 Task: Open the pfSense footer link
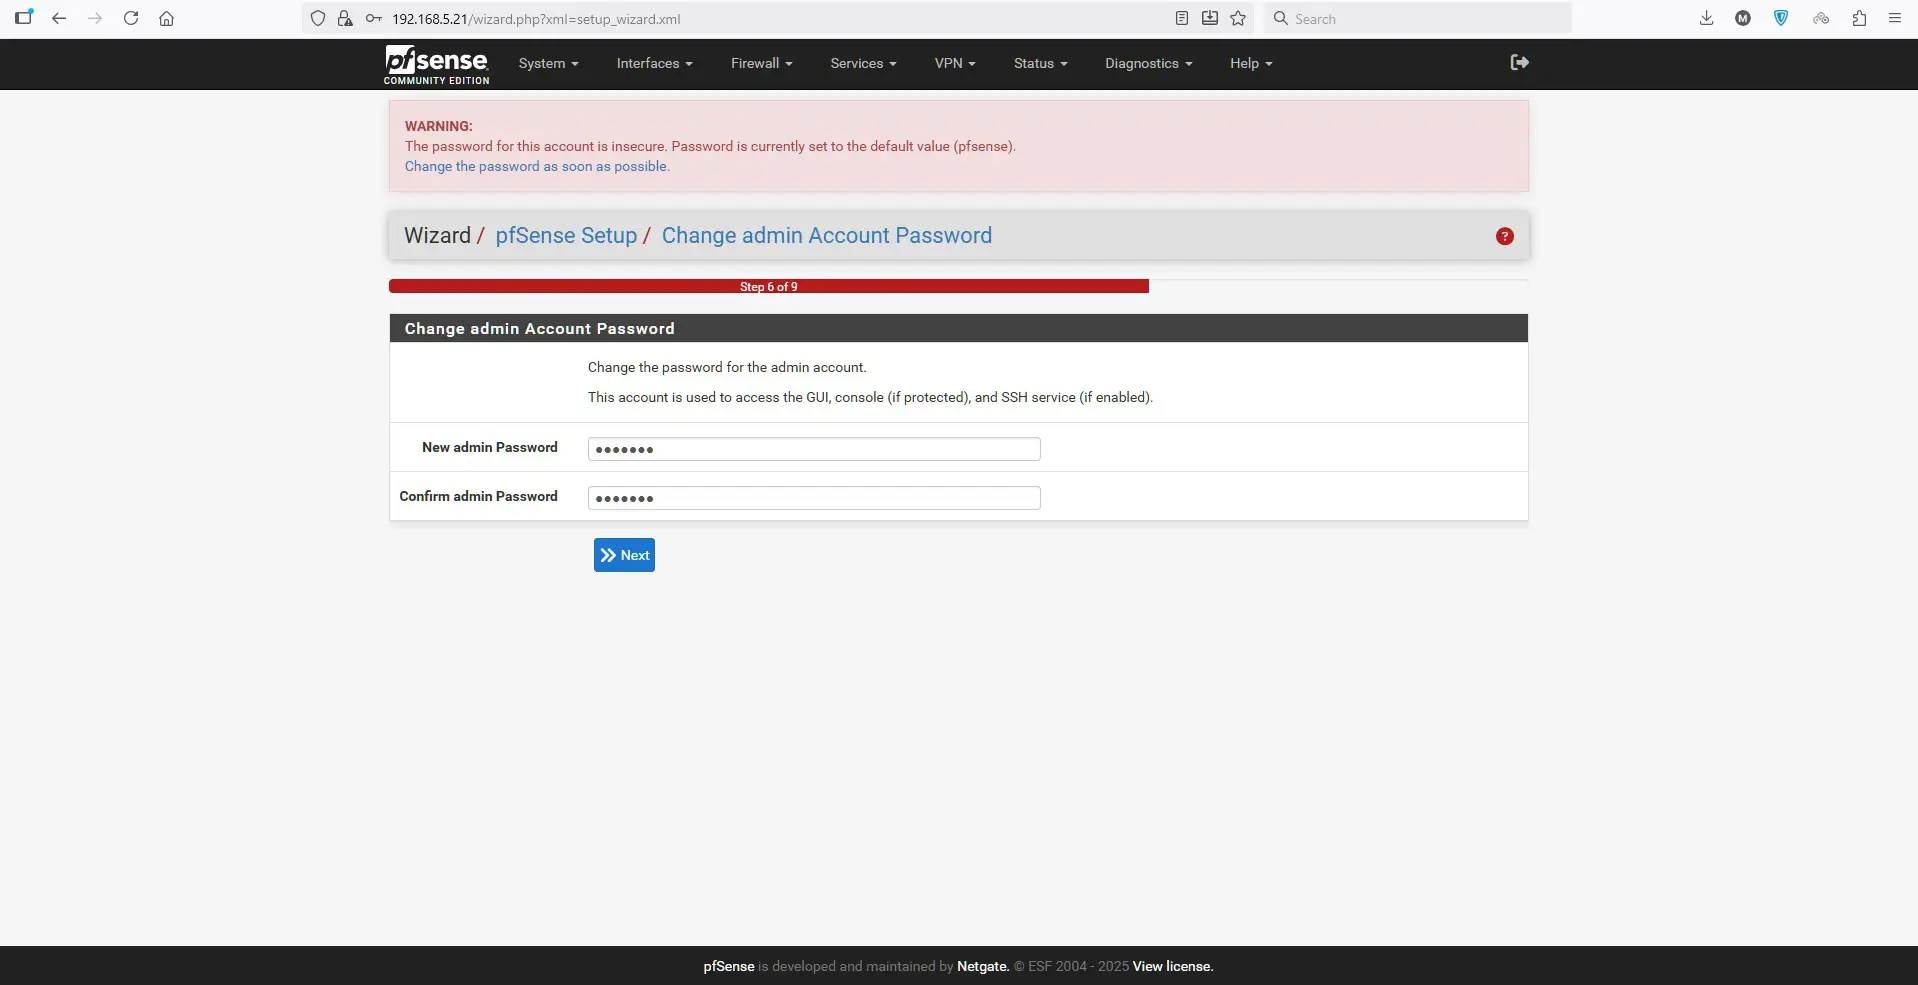[729, 966]
